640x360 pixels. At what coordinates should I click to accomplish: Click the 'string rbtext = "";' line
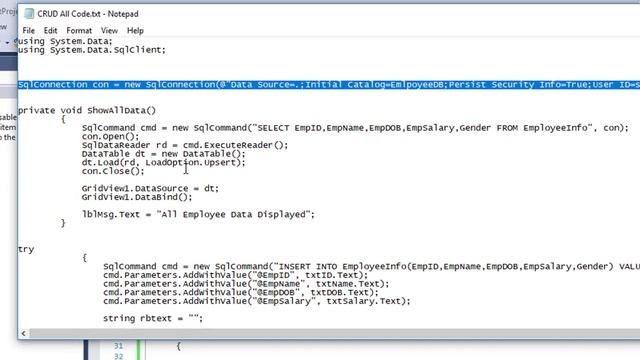point(153,318)
